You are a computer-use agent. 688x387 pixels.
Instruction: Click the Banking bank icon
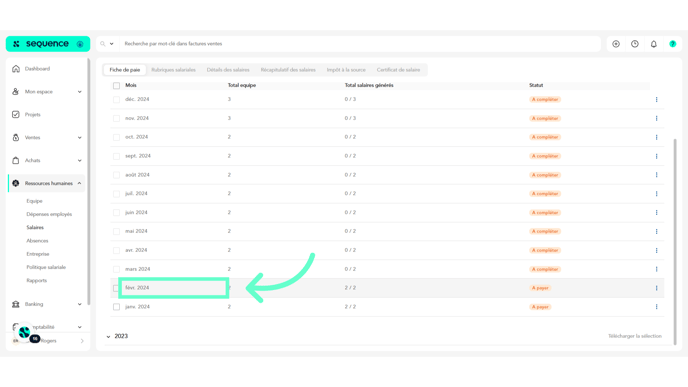click(16, 304)
